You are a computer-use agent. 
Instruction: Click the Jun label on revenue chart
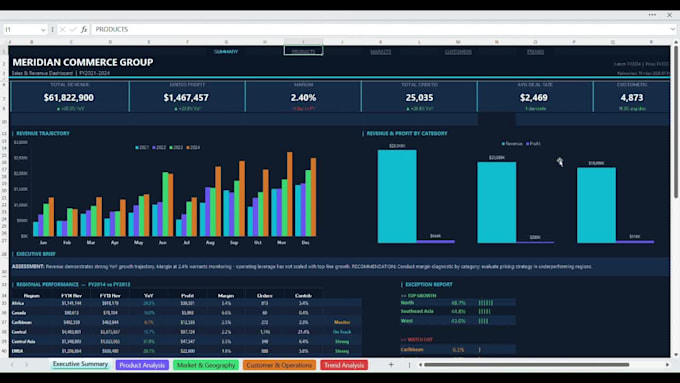click(162, 242)
